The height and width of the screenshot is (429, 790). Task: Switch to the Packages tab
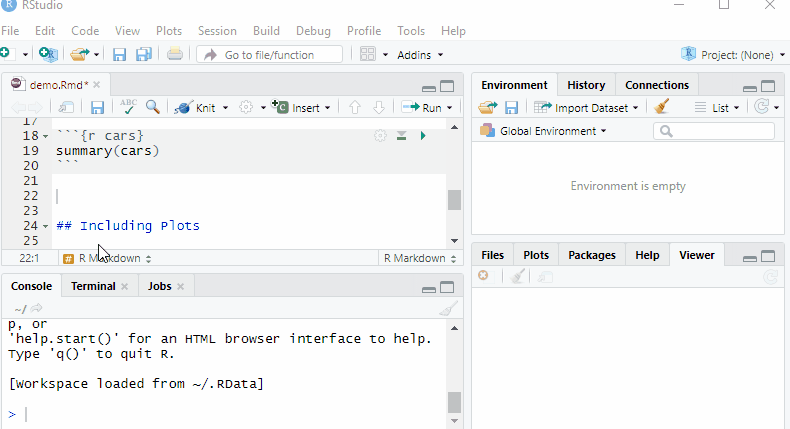[x=591, y=255]
